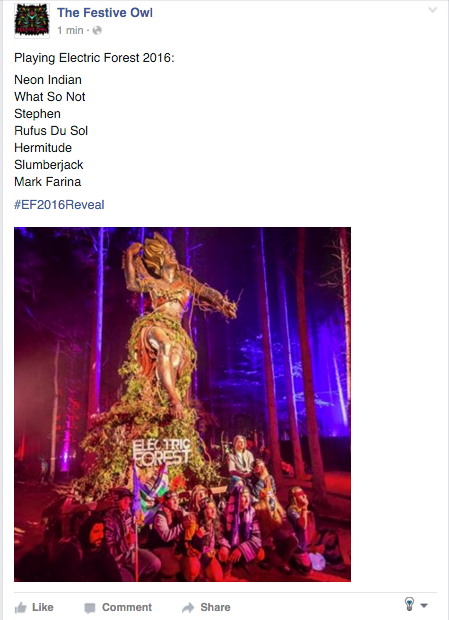
Task: Click the Like text label
Action: [x=43, y=607]
